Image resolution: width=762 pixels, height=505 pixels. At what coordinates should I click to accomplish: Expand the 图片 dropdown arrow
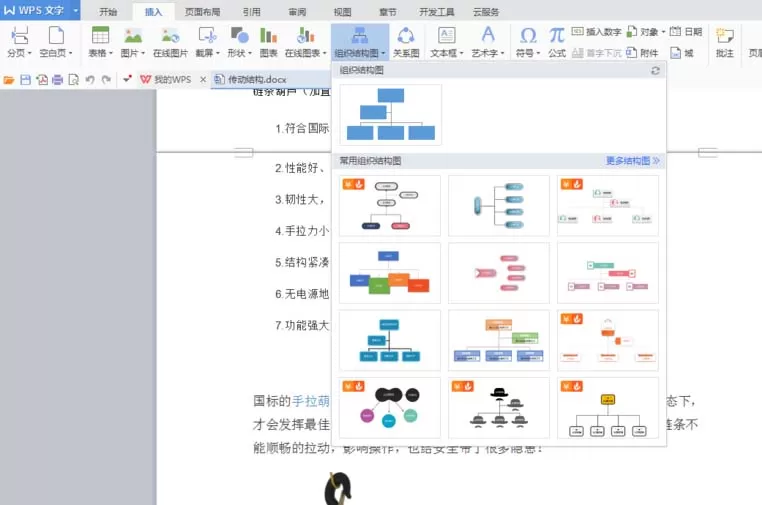tap(143, 53)
